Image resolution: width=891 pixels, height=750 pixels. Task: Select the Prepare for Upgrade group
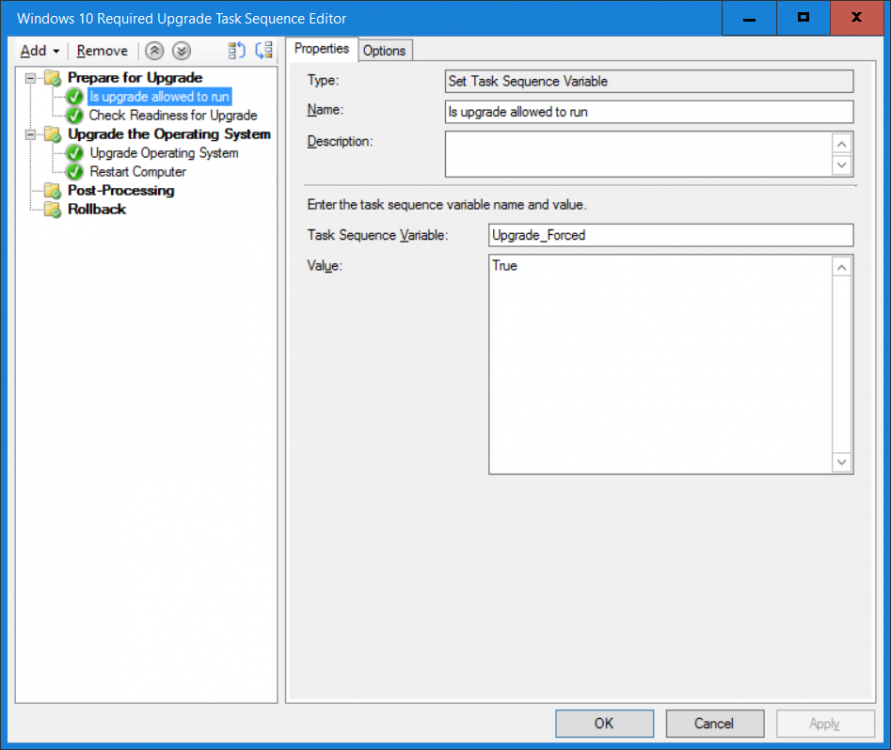pos(135,78)
